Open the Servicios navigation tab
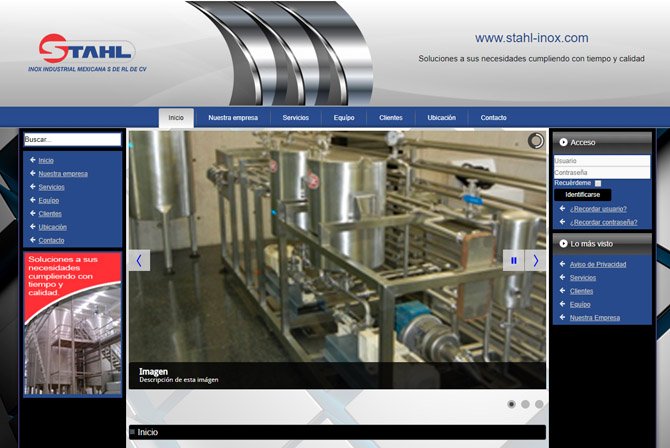Screen dimensions: 670x448 tap(295, 118)
